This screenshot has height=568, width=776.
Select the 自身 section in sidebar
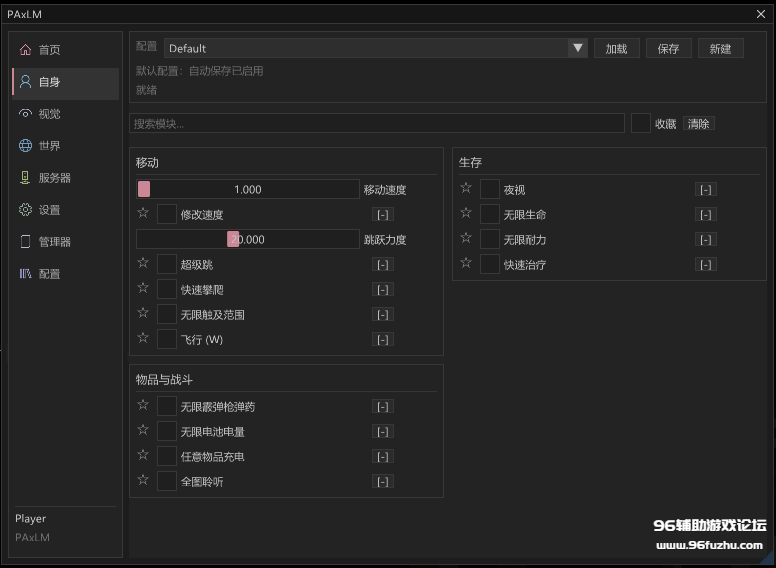(x=65, y=82)
